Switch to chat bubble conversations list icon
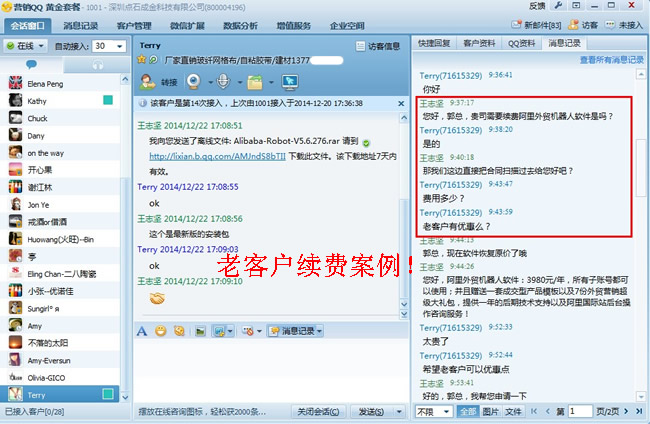The image size is (650, 424). pos(32,64)
